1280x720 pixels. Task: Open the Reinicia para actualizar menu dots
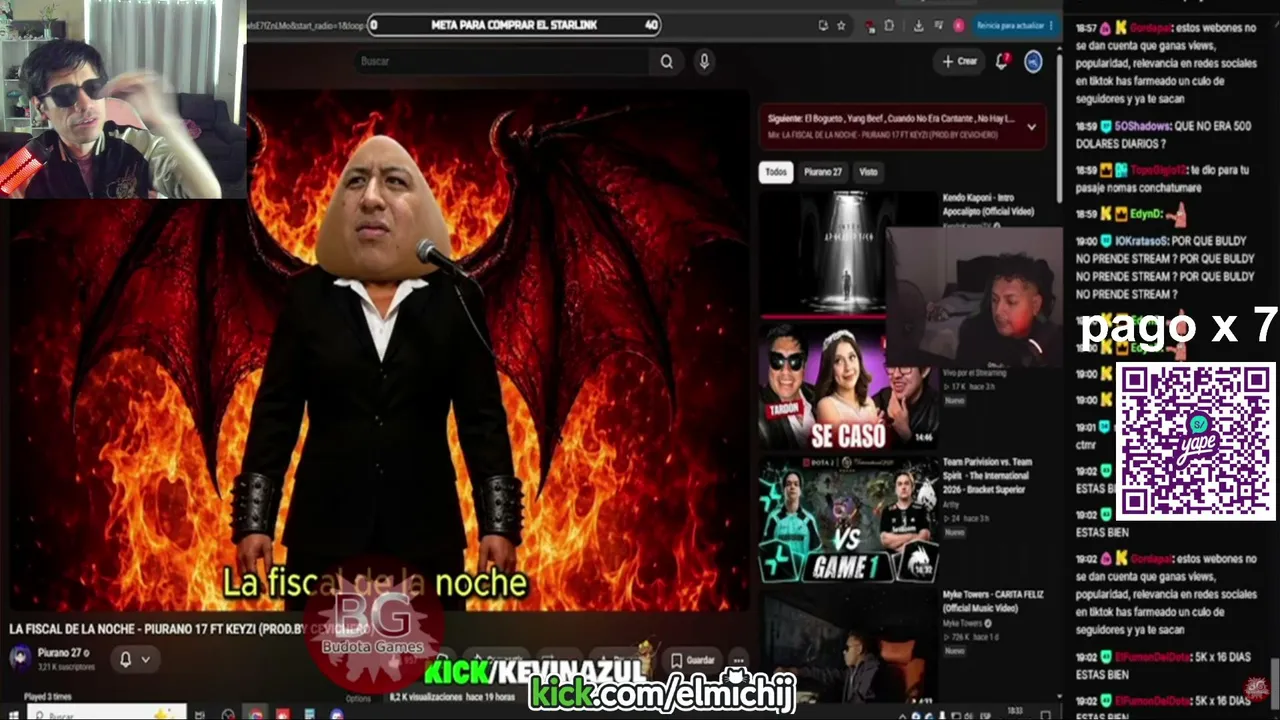1051,25
